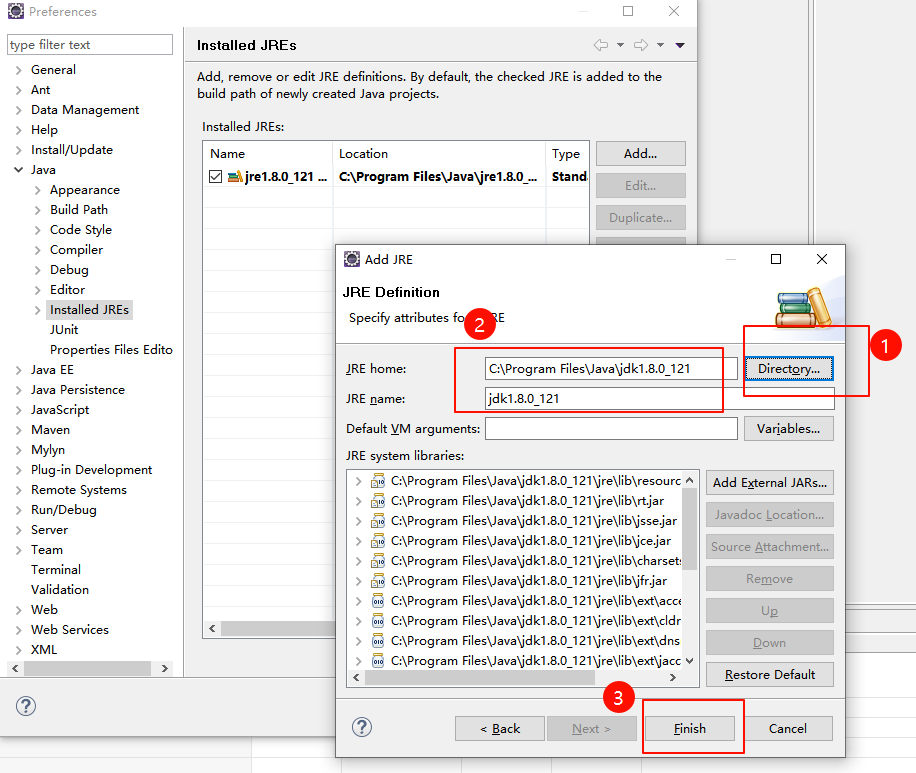Expand the Build Path subnode

coord(37,210)
